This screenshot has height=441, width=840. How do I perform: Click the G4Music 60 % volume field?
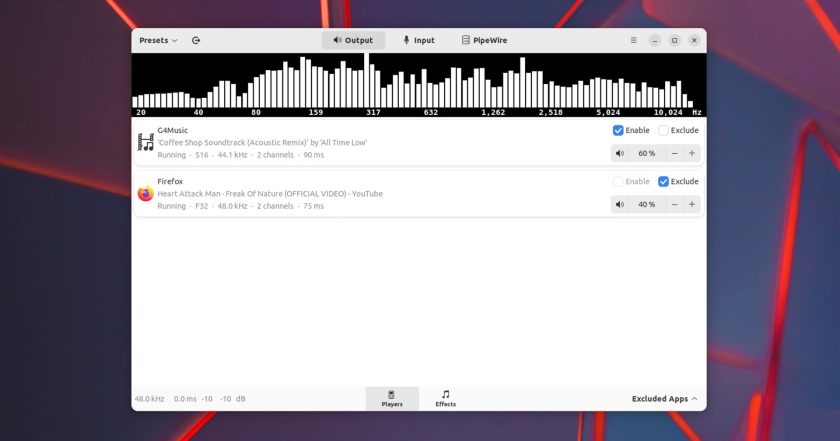click(647, 153)
